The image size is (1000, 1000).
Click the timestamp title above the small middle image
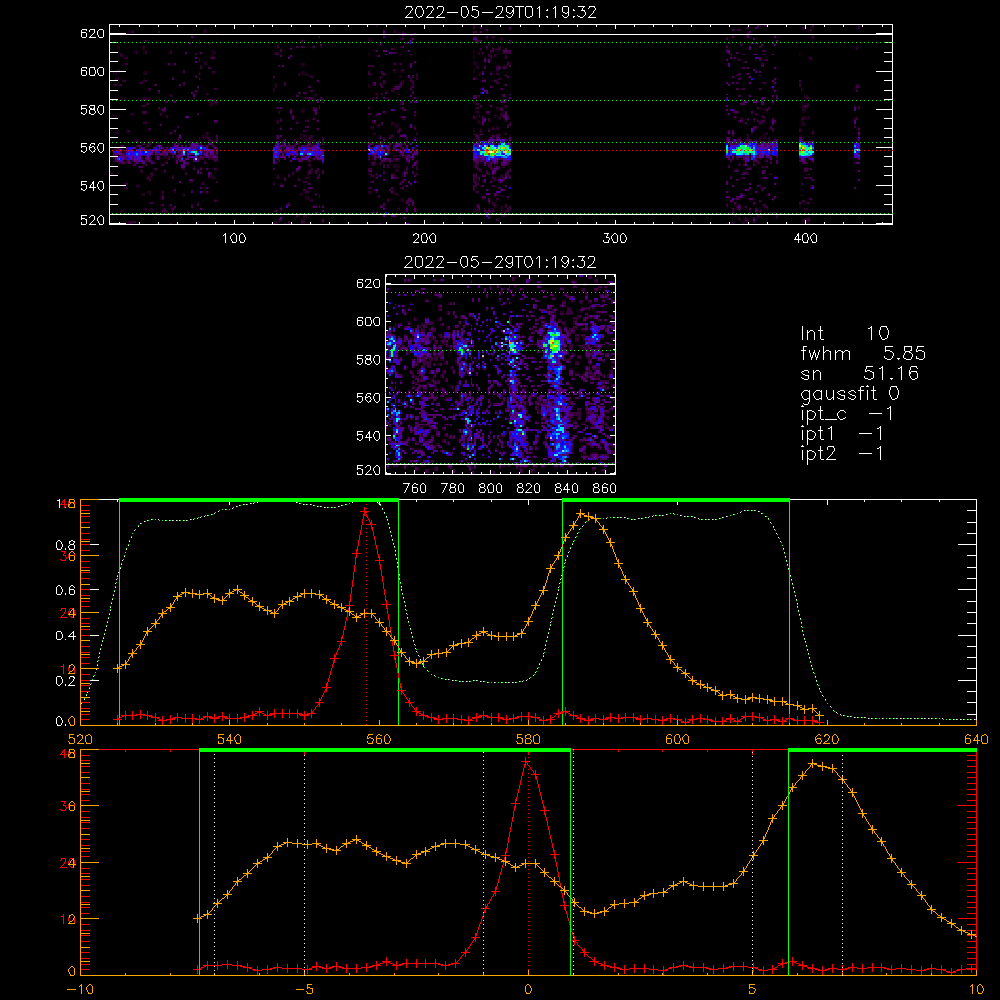coord(500,262)
